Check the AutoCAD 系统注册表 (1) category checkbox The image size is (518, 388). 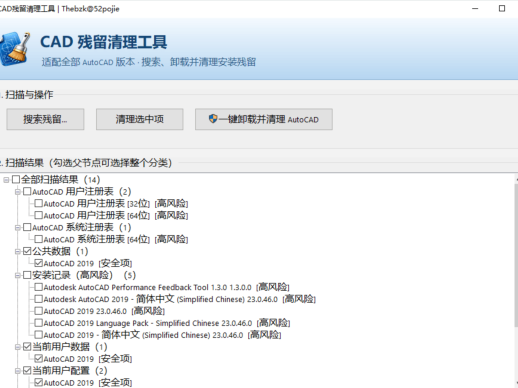pyautogui.click(x=27, y=227)
